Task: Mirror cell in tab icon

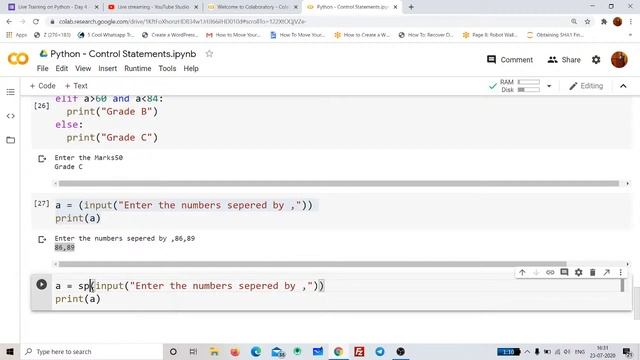Action: click(x=607, y=272)
